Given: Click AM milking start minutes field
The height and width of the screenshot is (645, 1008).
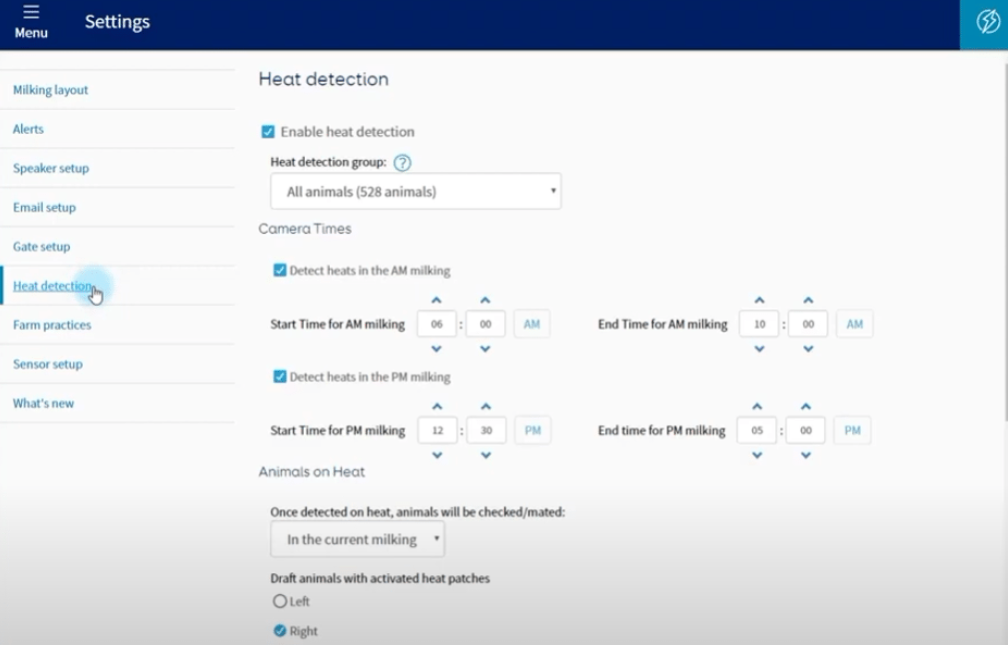Looking at the screenshot, I should click(x=485, y=324).
